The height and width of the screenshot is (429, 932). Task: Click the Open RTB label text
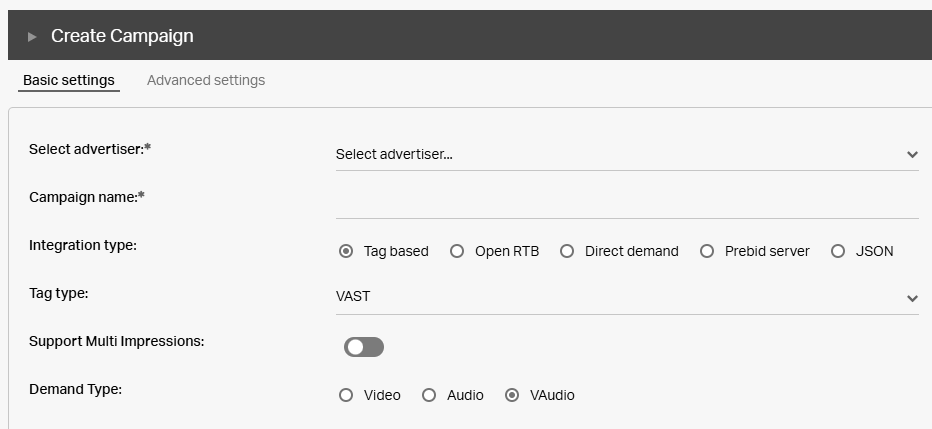click(506, 251)
